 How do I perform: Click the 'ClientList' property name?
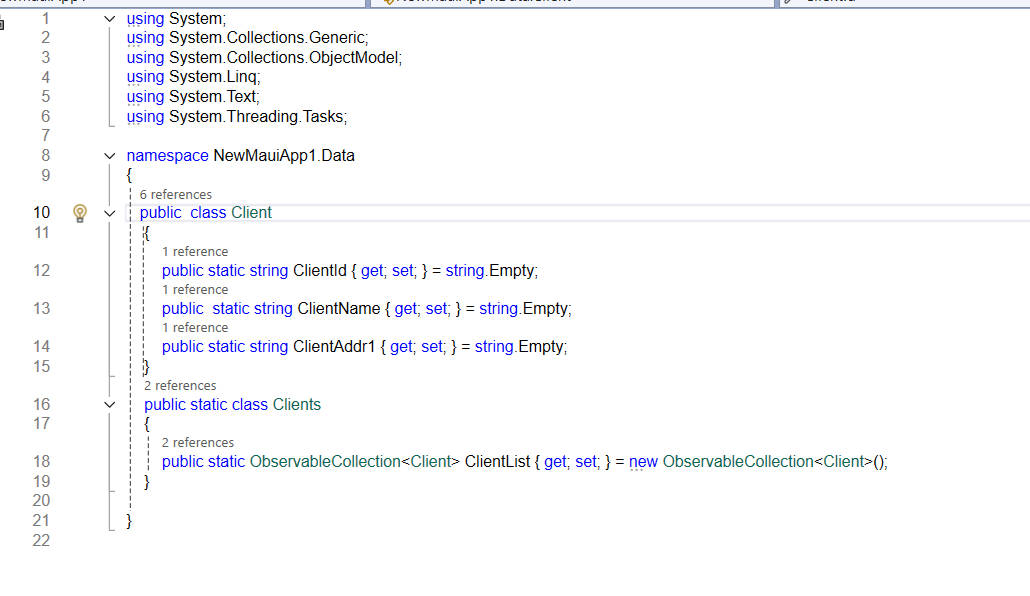click(497, 462)
